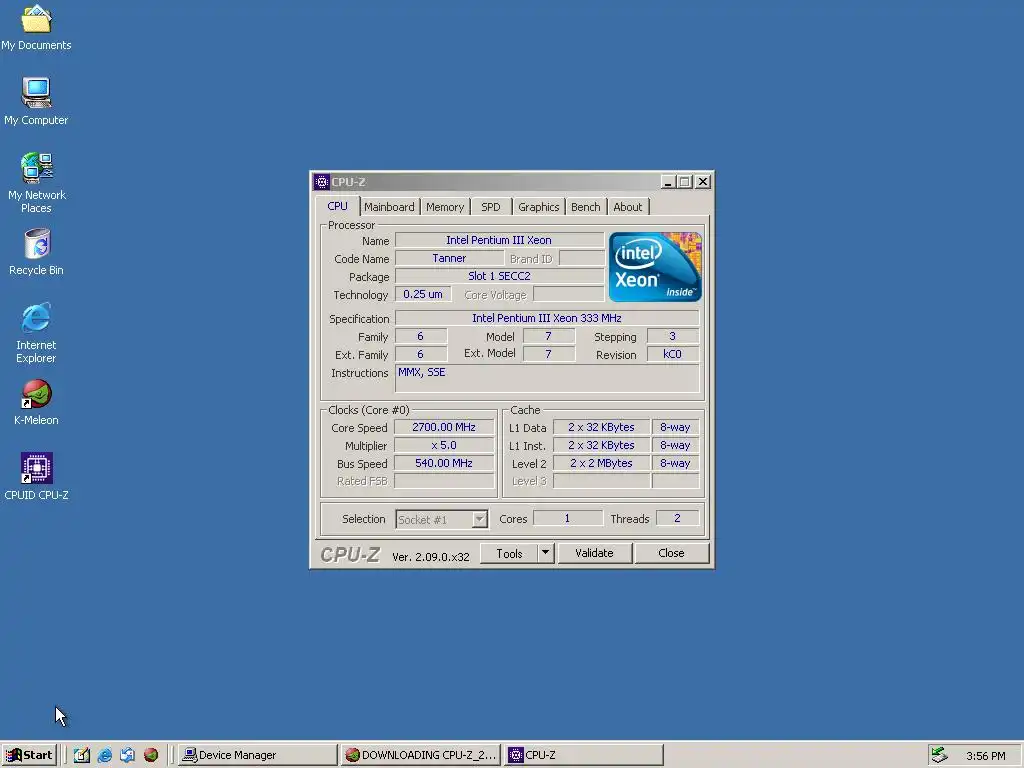Expand the Tools dropdown arrow
Image resolution: width=1024 pixels, height=768 pixels.
pos(546,553)
